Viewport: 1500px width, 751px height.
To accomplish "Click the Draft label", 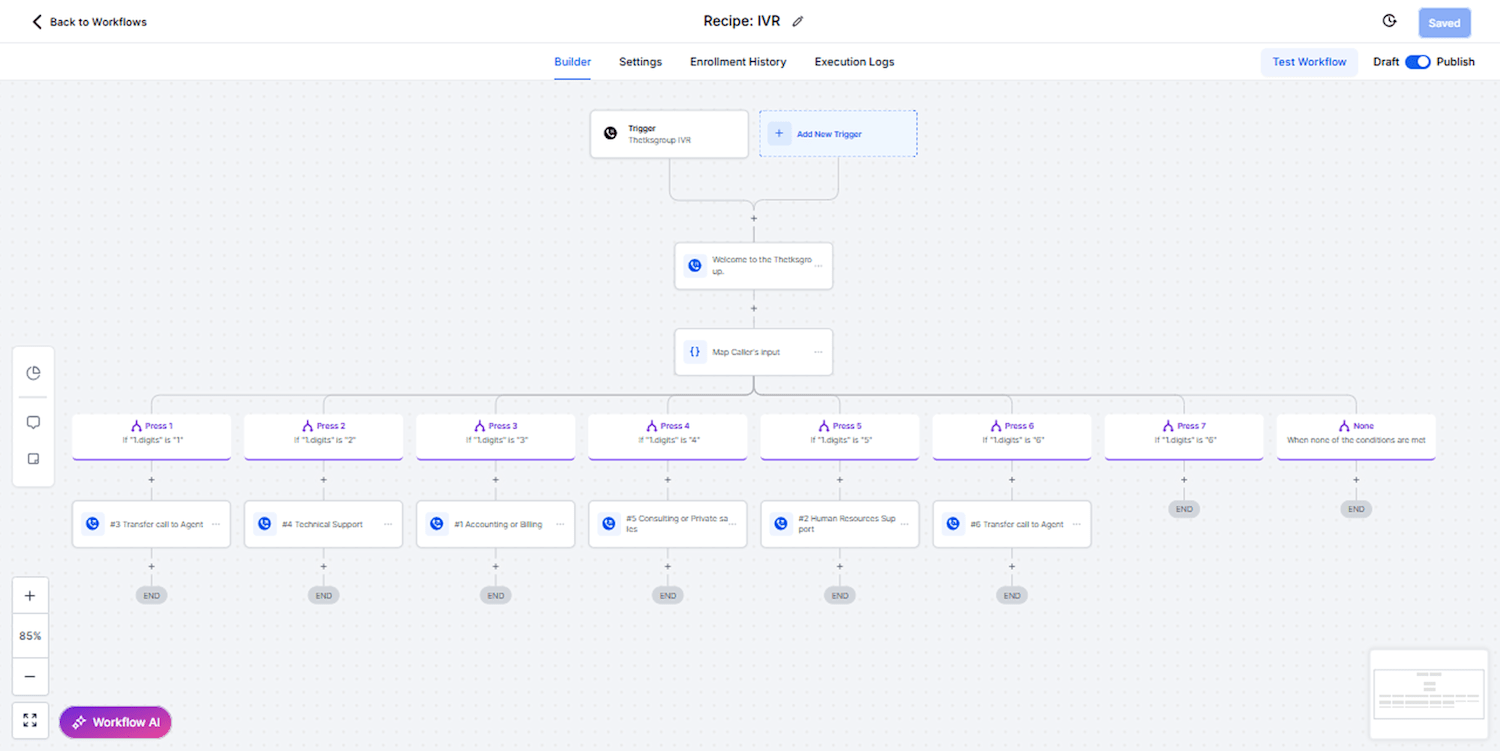I will click(1386, 62).
